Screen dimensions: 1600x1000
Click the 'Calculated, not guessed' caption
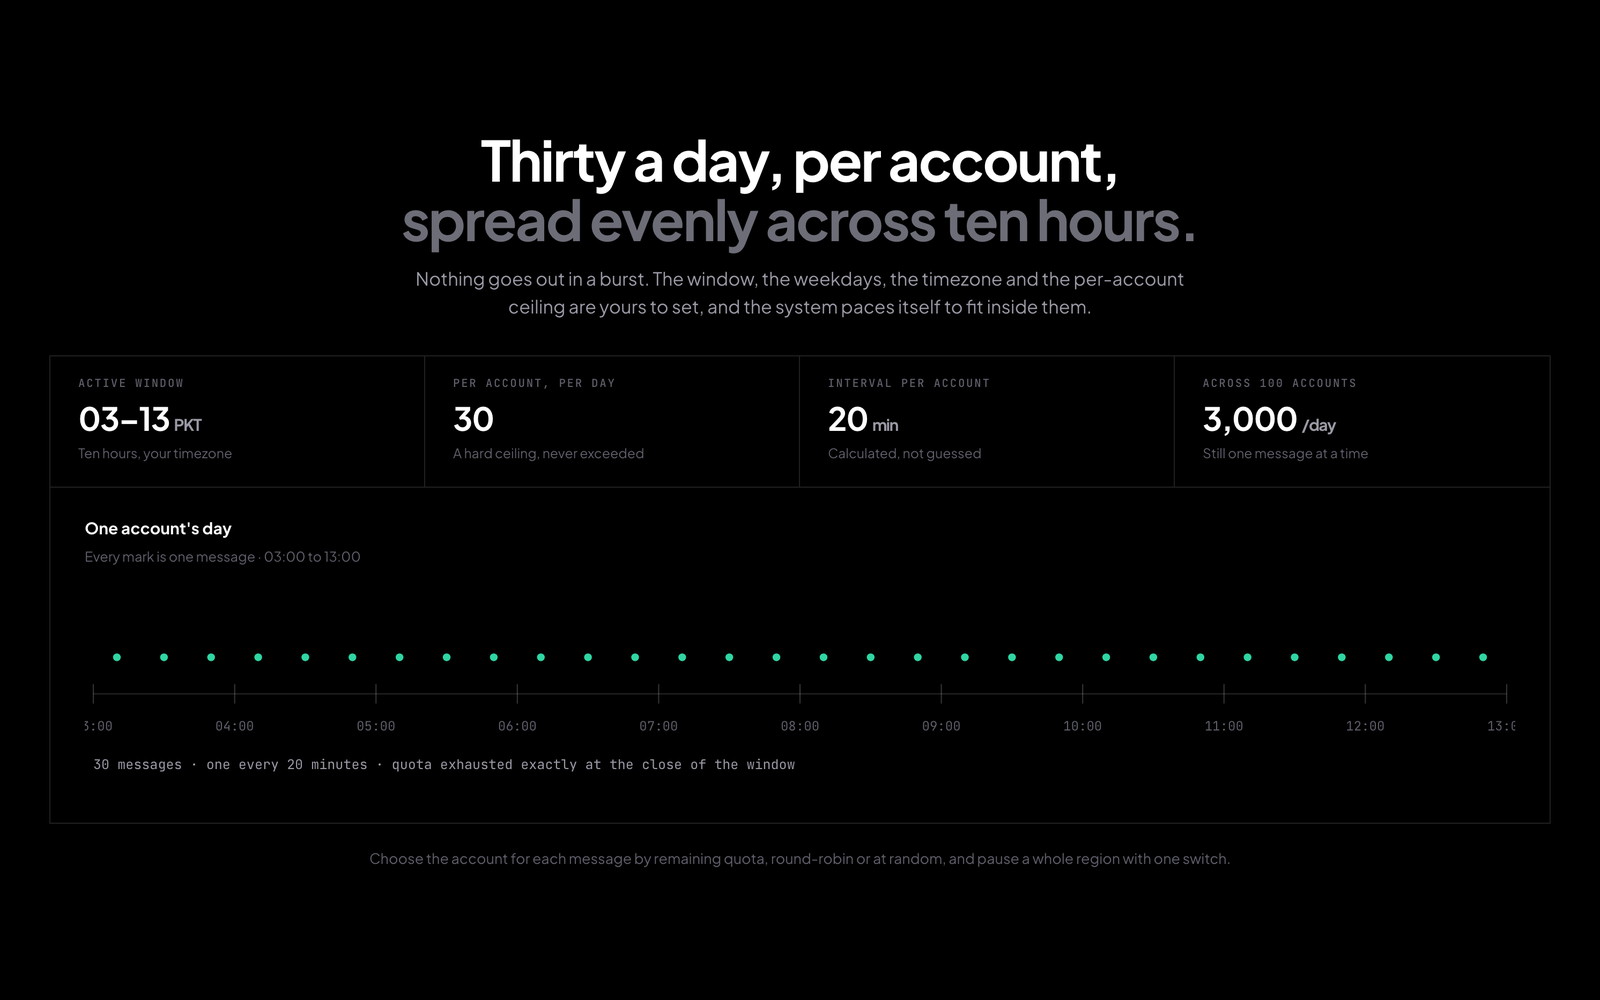pos(904,453)
